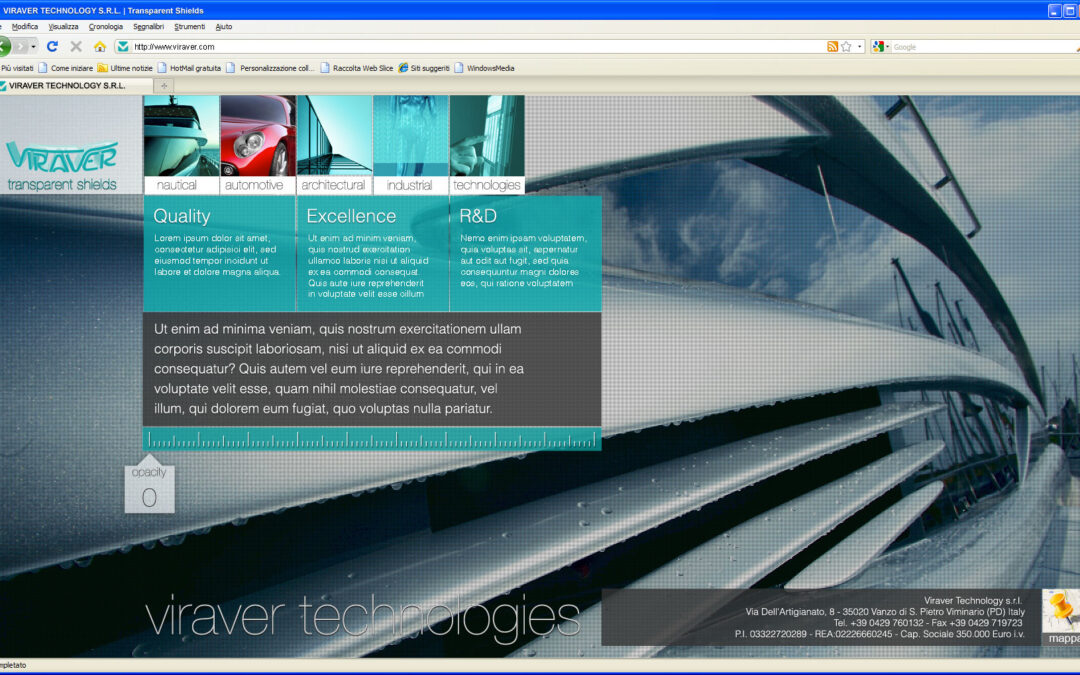
Task: Open the architectural building thumbnail
Action: point(335,136)
